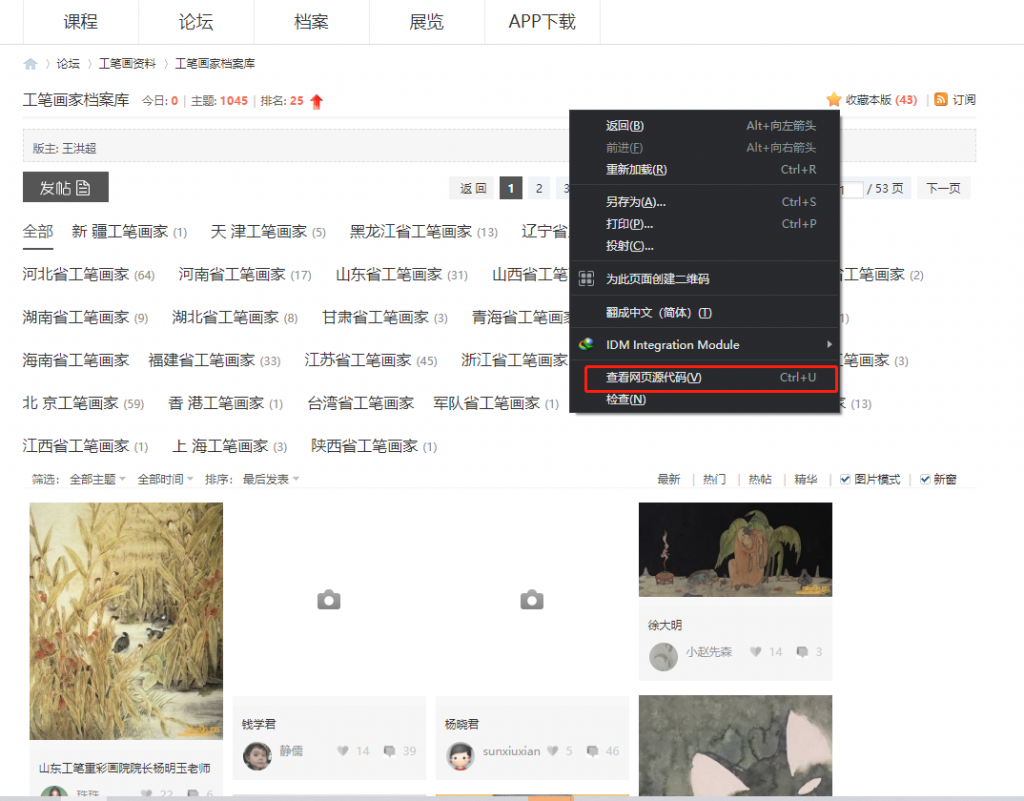1024x801 pixels.
Task: Open the 课程 navigation tab
Action: tap(80, 22)
